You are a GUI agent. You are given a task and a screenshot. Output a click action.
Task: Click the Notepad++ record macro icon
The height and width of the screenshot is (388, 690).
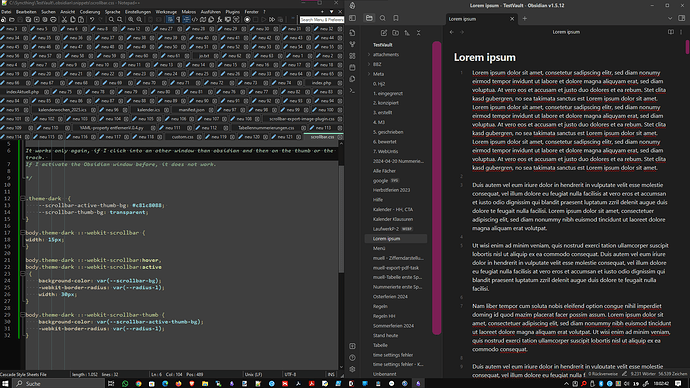coord(247,20)
